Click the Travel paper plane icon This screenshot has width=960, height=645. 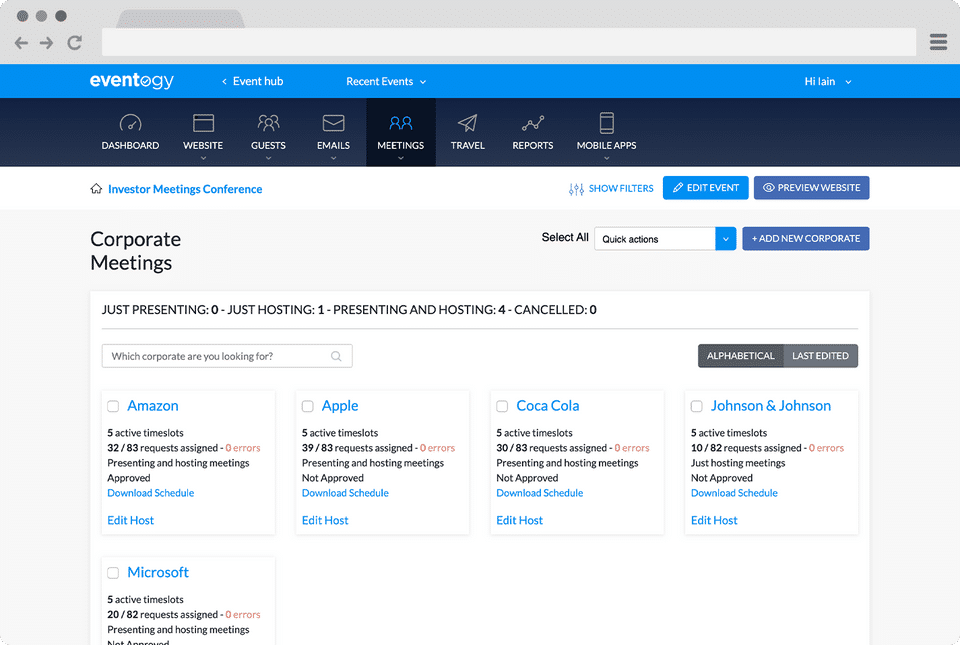(x=468, y=123)
